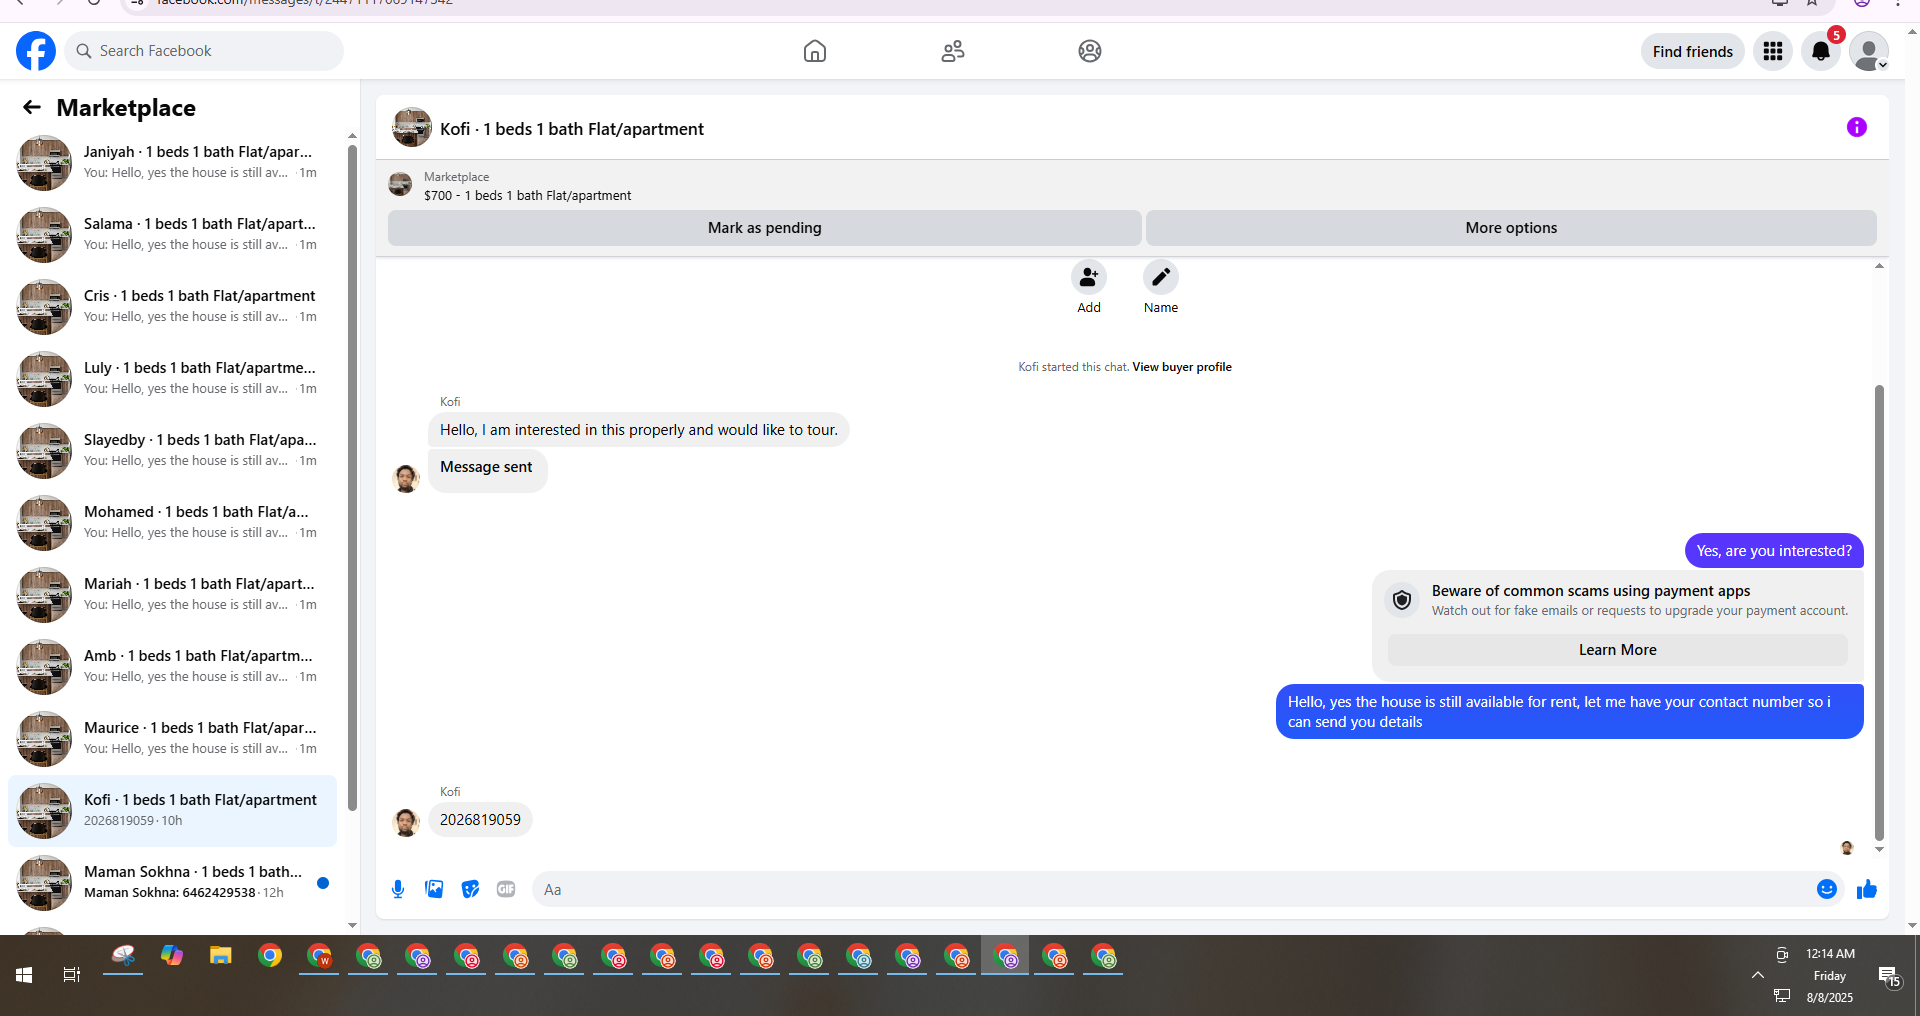This screenshot has height=1016, width=1920.
Task: Open Mohamed conversation
Action: tap(173, 522)
